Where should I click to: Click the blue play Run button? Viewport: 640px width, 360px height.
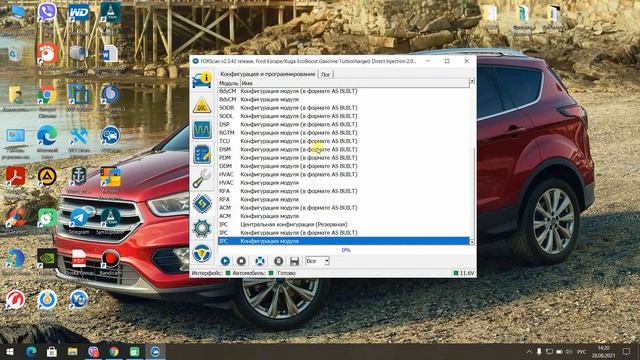coord(225,261)
